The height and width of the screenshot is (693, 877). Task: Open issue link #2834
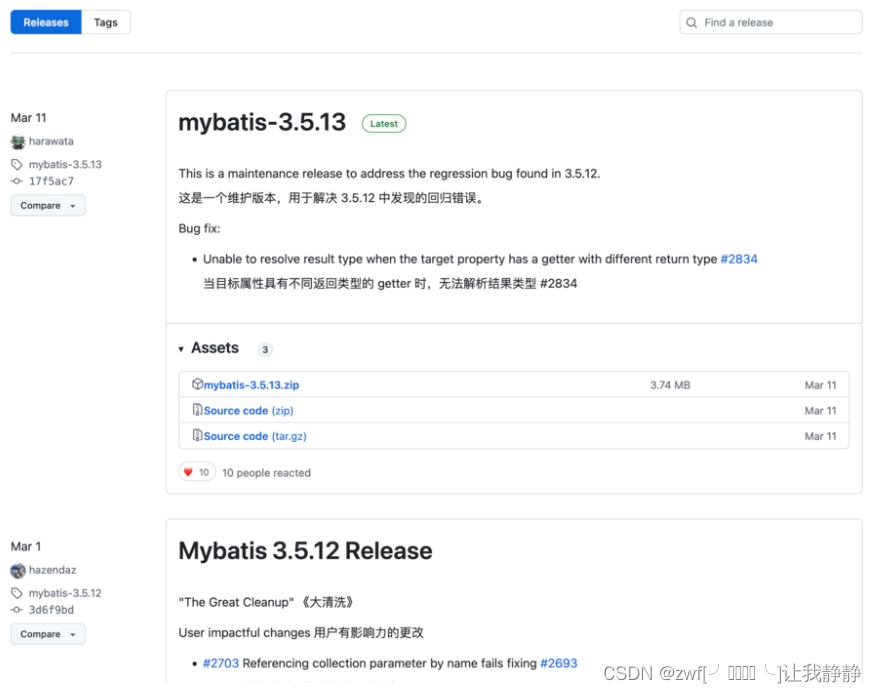(739, 258)
